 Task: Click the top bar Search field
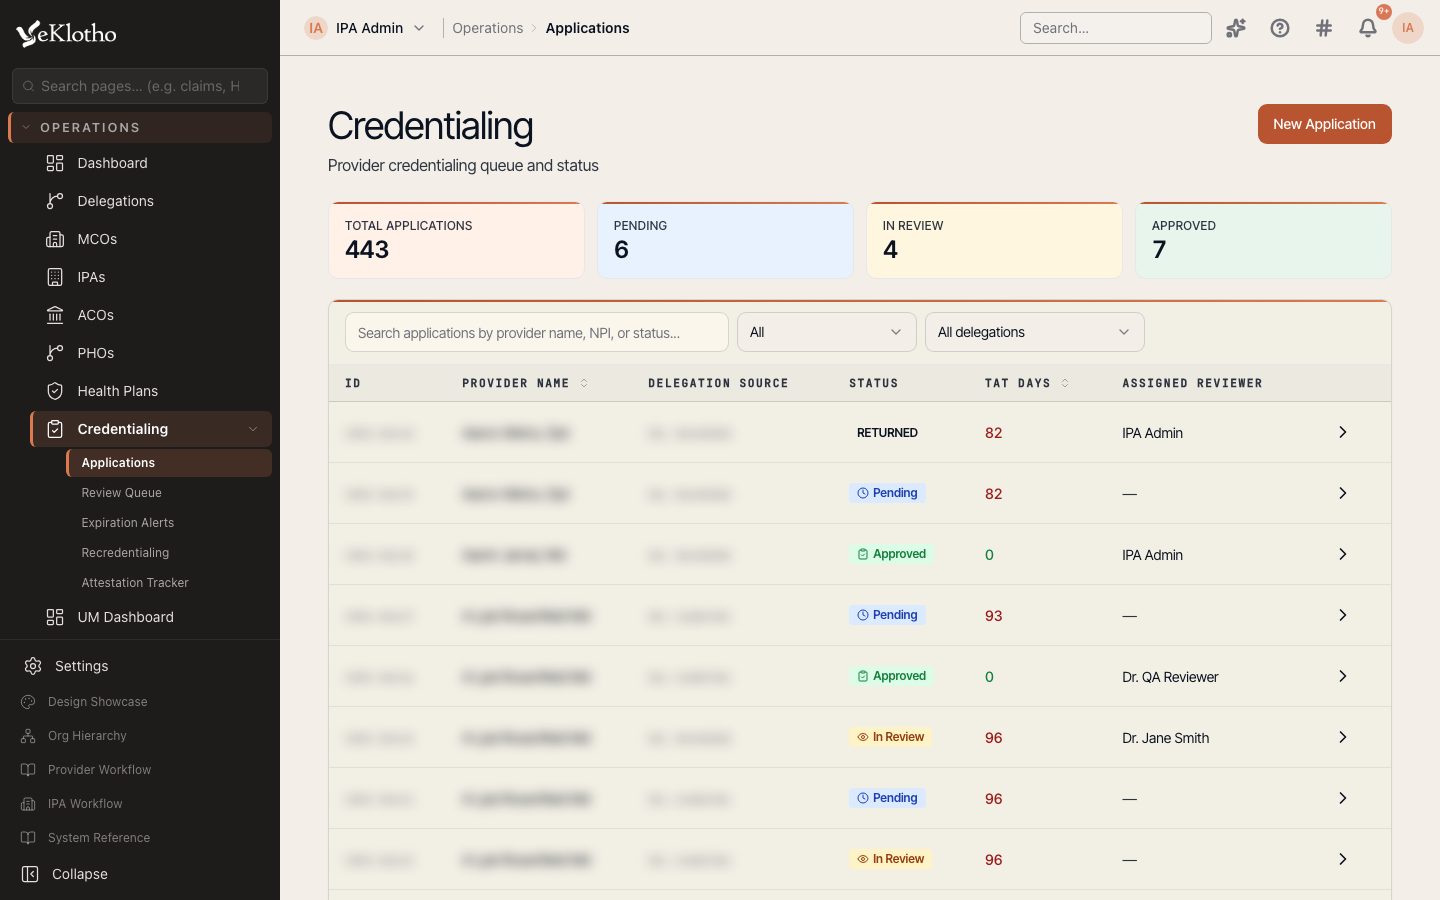(x=1116, y=28)
